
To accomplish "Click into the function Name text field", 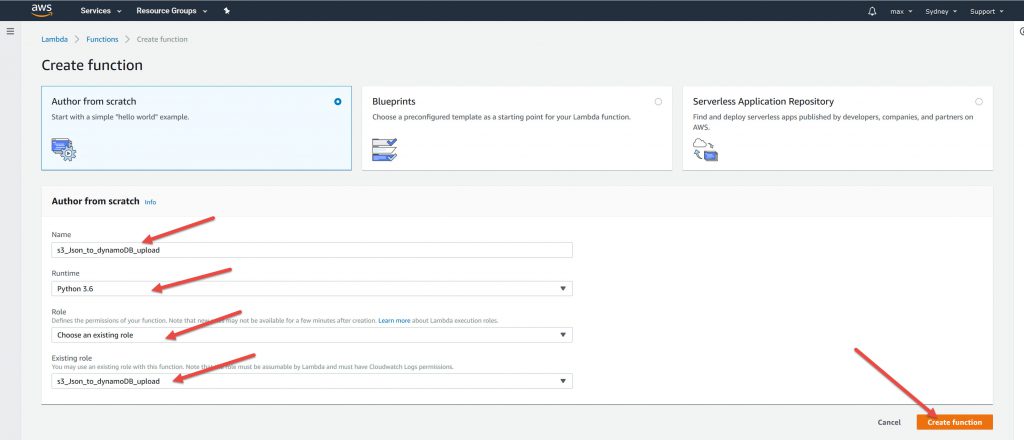I will click(311, 250).
